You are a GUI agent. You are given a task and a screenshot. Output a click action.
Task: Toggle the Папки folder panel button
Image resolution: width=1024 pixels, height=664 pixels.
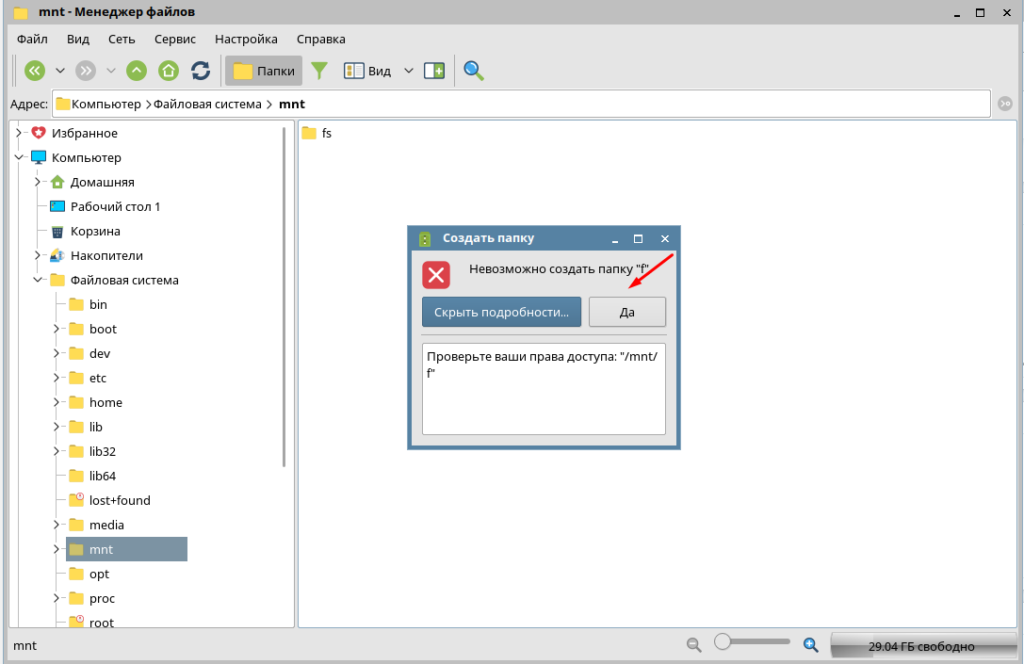tap(264, 71)
